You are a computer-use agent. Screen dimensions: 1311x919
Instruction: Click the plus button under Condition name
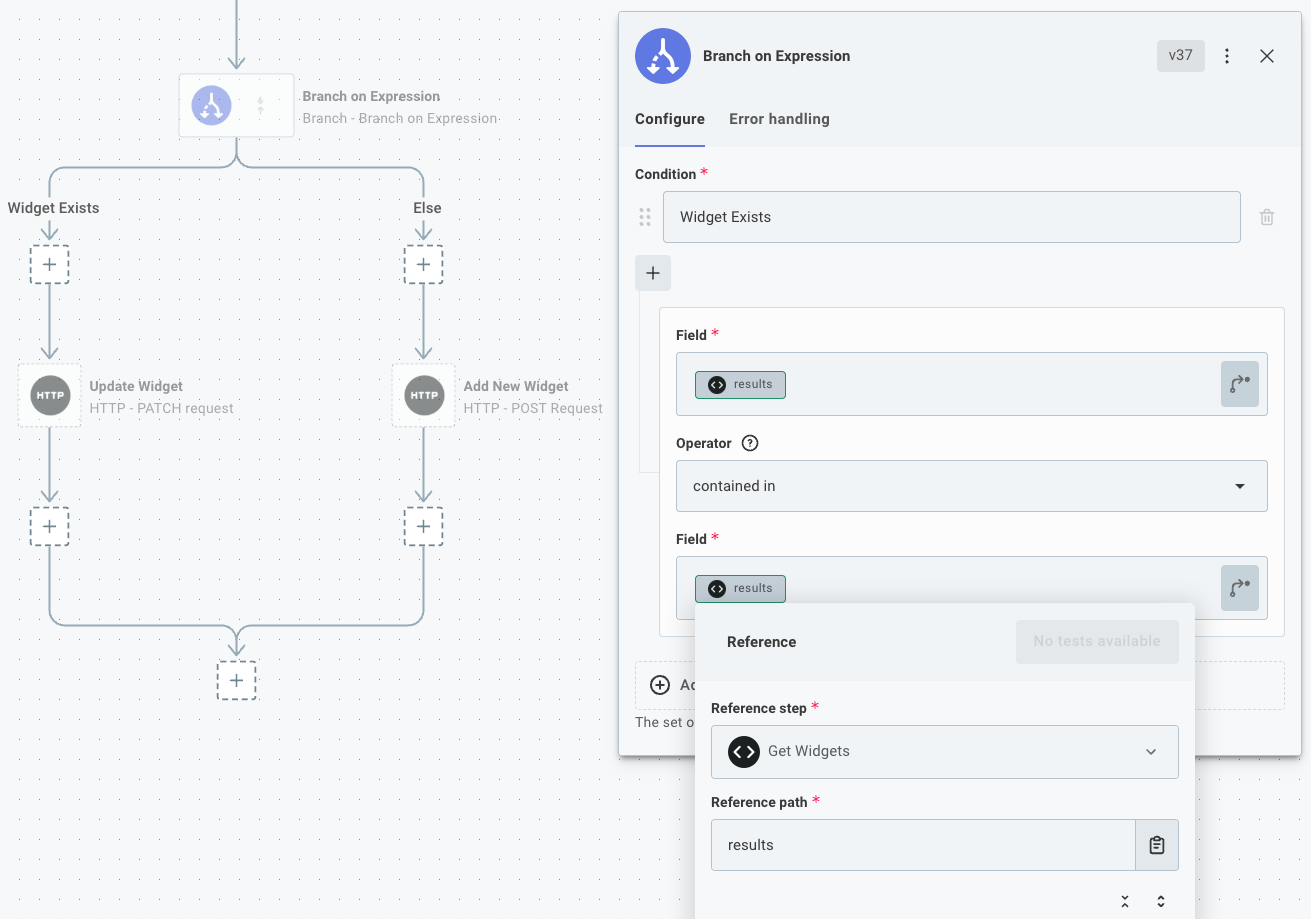coord(652,273)
